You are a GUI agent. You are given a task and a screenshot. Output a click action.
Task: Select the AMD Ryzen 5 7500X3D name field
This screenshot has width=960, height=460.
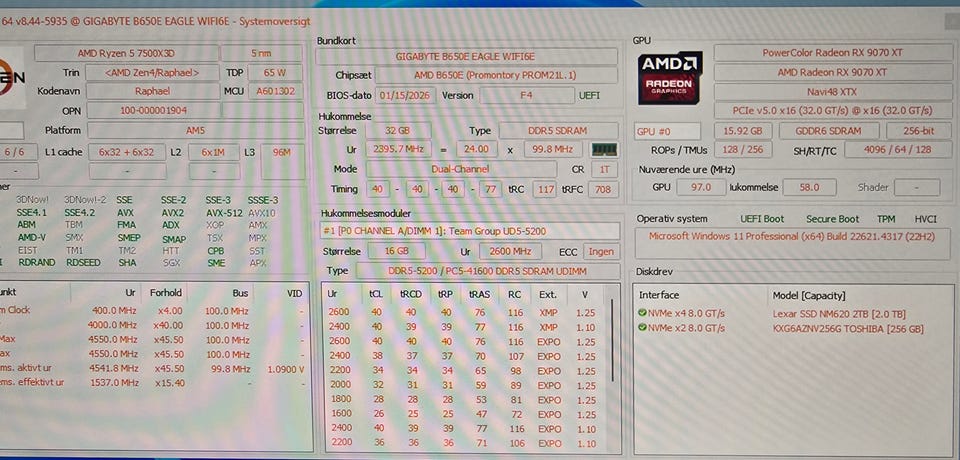126,53
